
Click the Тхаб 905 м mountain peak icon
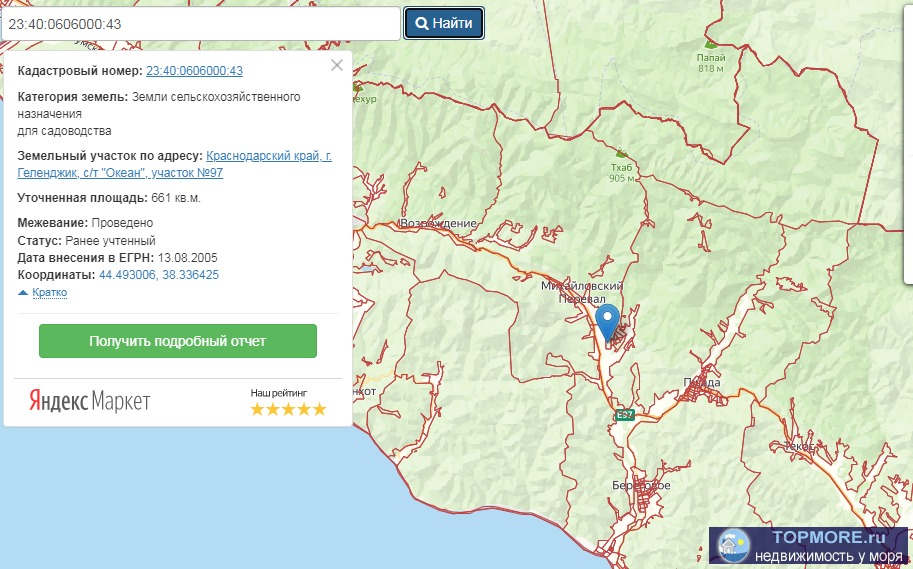621,153
